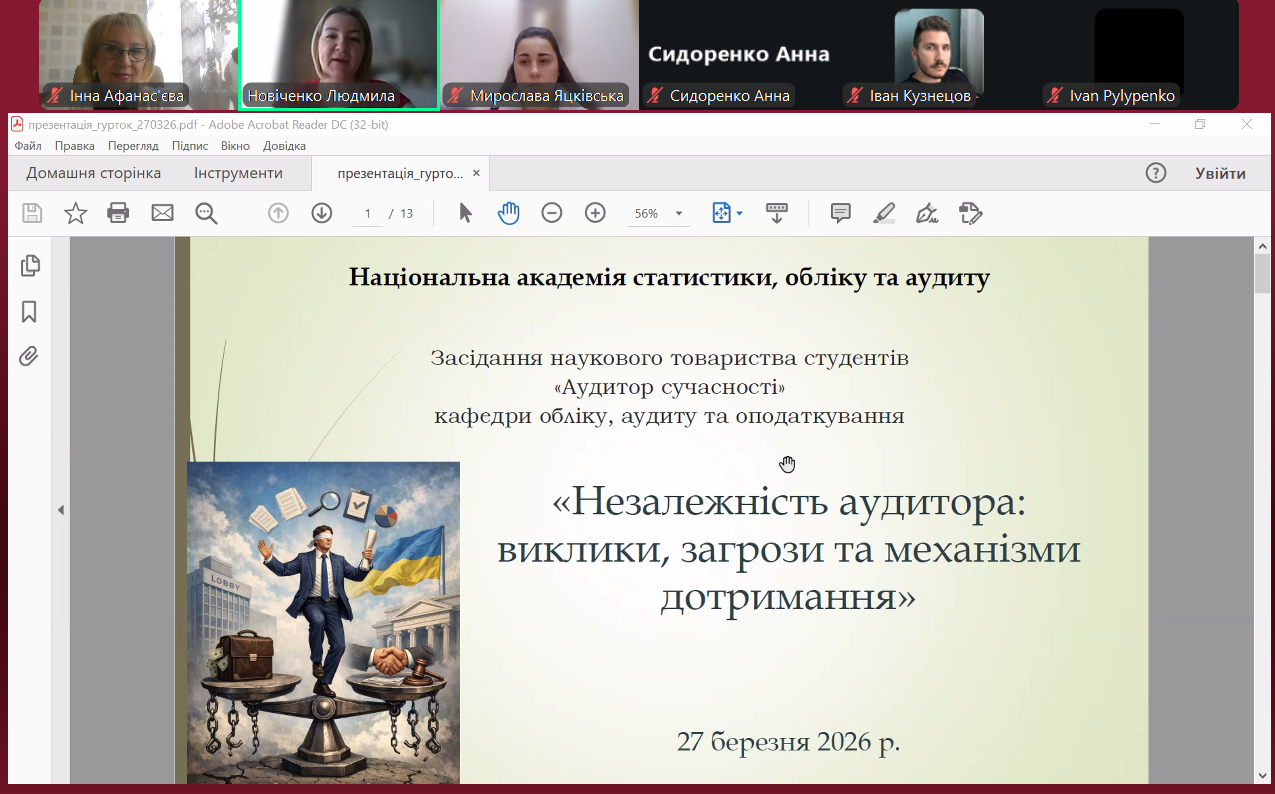
Task: Send file by email envelope icon
Action: (x=162, y=213)
